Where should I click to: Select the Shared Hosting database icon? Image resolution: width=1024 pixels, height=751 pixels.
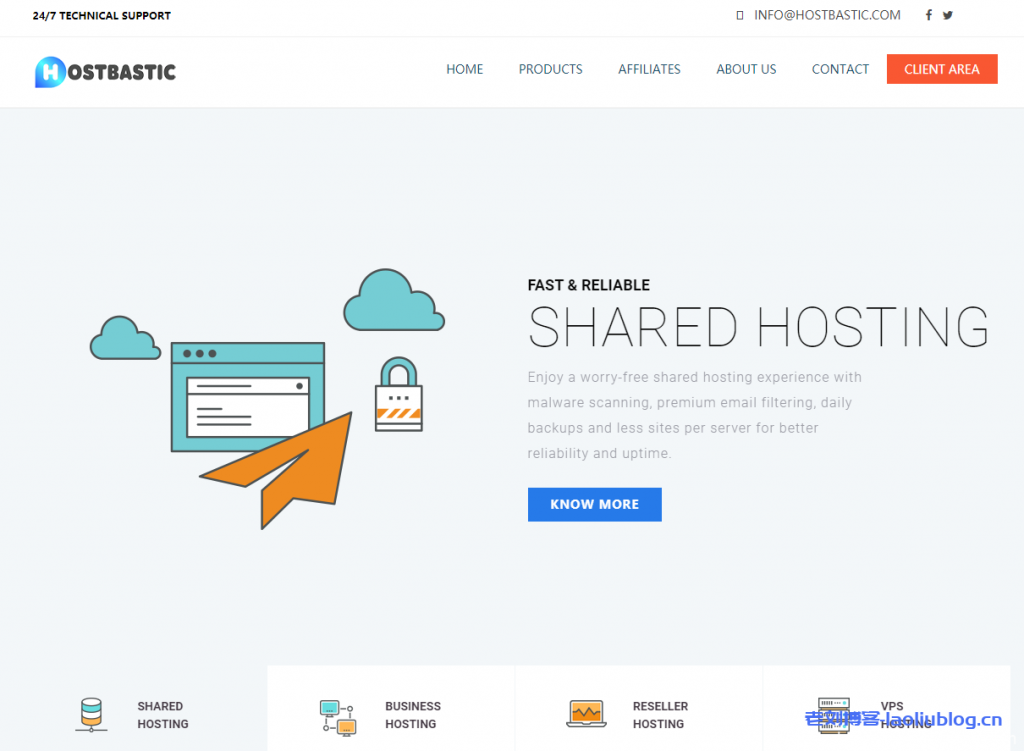click(x=92, y=714)
